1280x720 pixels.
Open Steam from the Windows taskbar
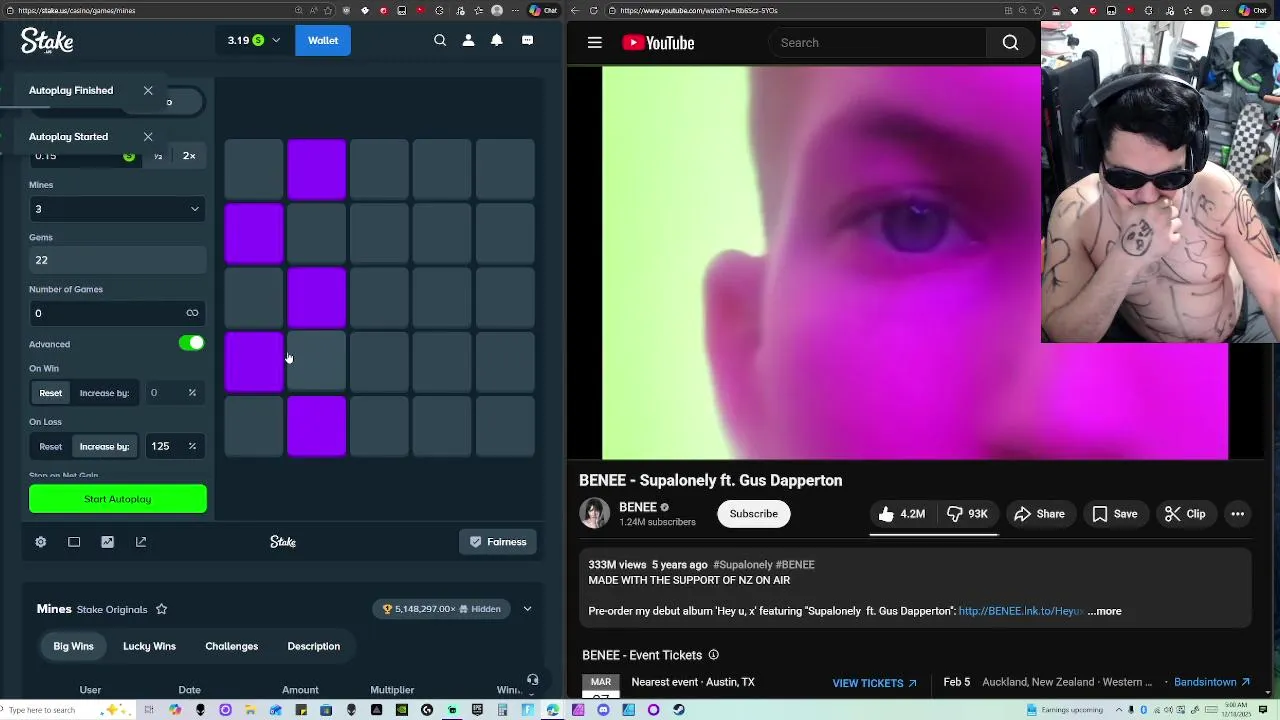click(679, 710)
